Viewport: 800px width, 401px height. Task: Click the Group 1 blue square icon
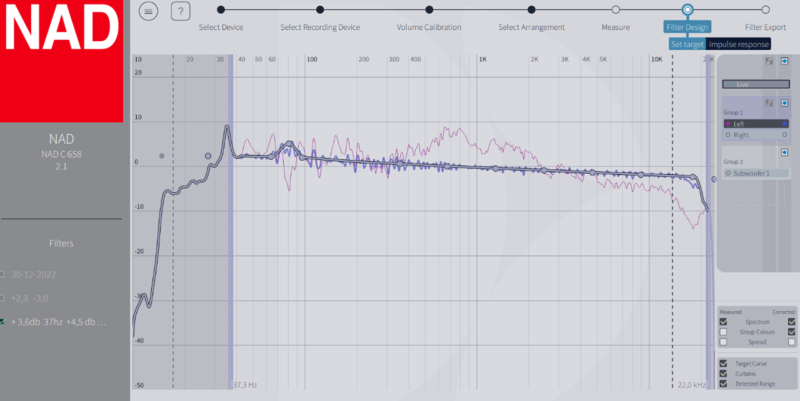coord(785,103)
